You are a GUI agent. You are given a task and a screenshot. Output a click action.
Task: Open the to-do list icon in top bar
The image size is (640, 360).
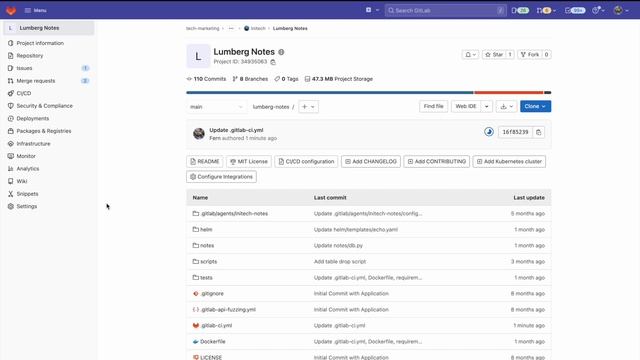[x=575, y=10]
